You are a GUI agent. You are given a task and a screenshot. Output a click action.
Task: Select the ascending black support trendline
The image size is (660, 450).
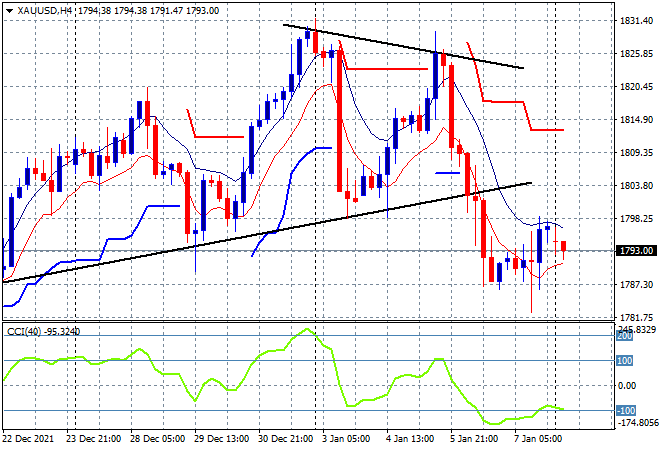[x=267, y=232]
